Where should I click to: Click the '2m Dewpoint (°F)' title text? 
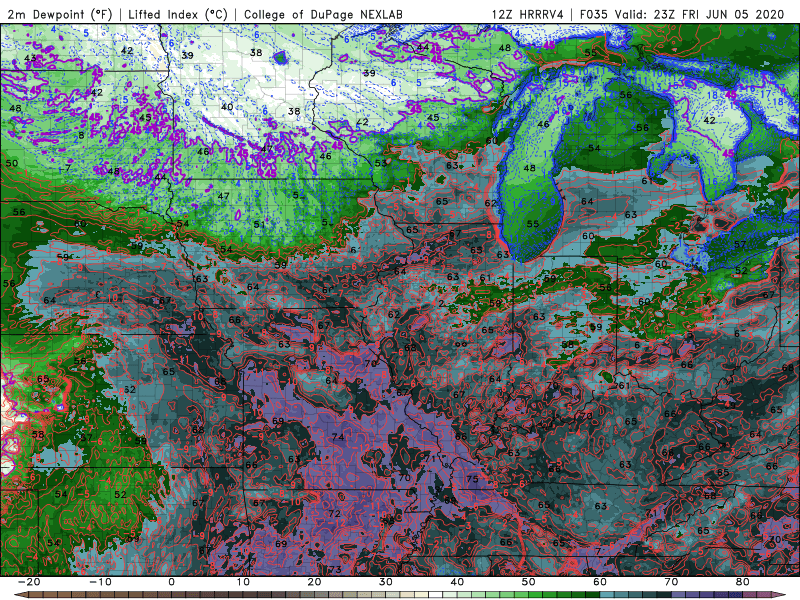tap(59, 15)
